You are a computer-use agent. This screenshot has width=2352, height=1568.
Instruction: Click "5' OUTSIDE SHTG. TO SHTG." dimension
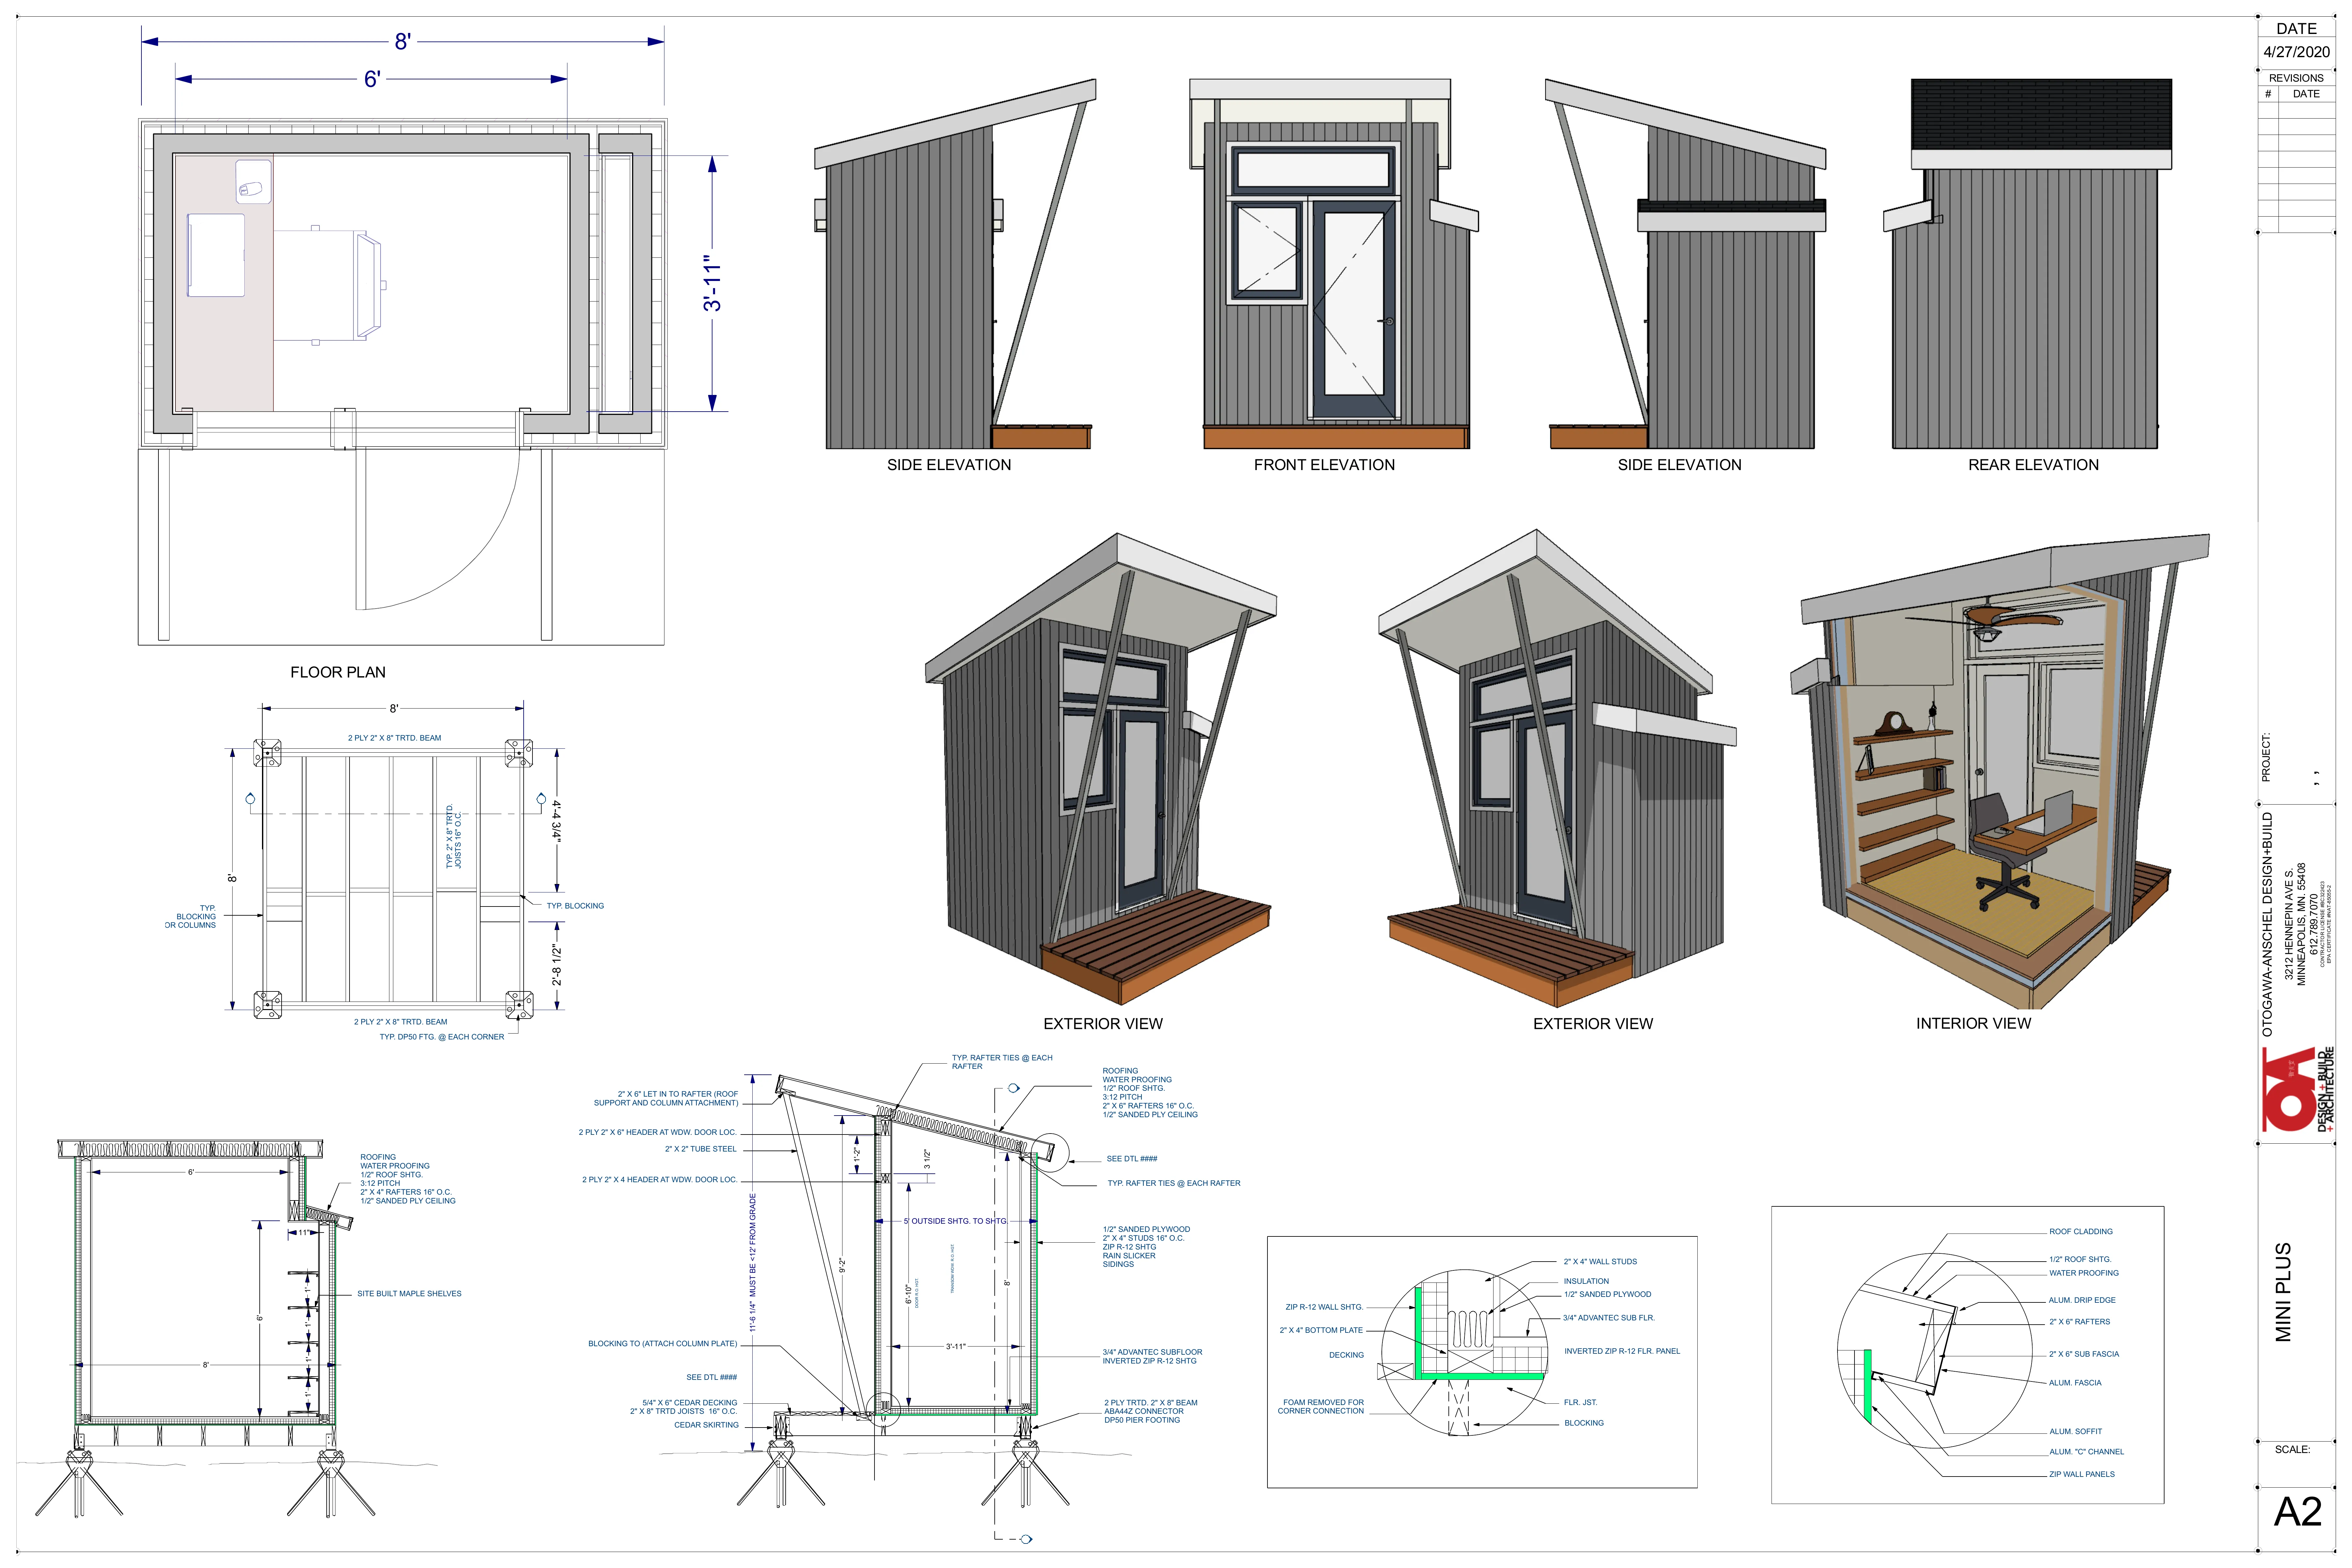[955, 1221]
